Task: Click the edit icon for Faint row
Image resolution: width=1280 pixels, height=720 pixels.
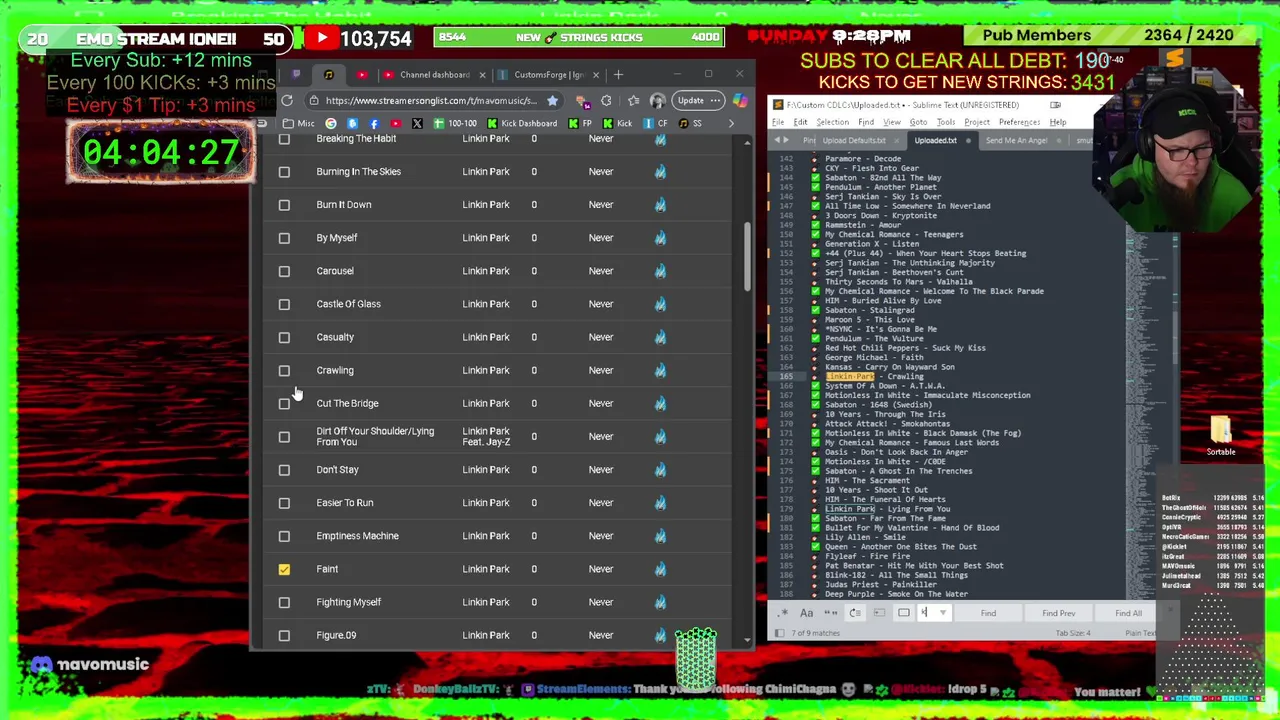Action: (x=660, y=569)
